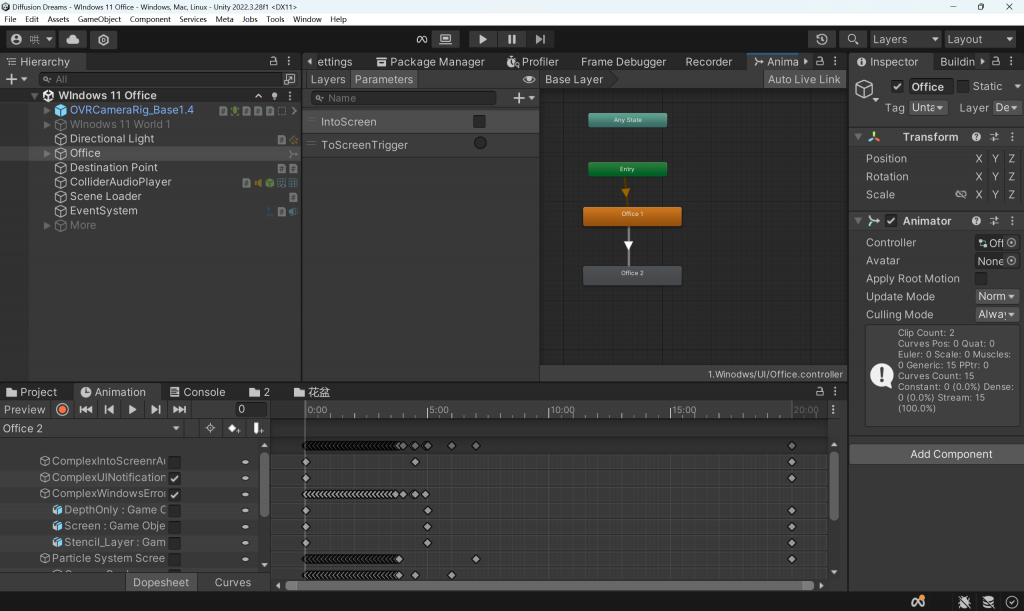This screenshot has height=611, width=1024.
Task: Toggle Office object active checkbox in Inspector
Action: [x=897, y=86]
